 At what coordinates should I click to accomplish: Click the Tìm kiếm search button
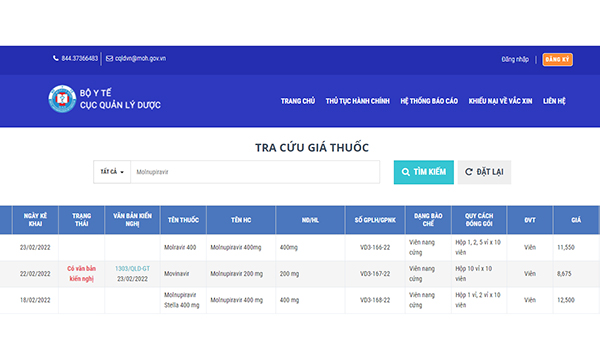pos(424,172)
